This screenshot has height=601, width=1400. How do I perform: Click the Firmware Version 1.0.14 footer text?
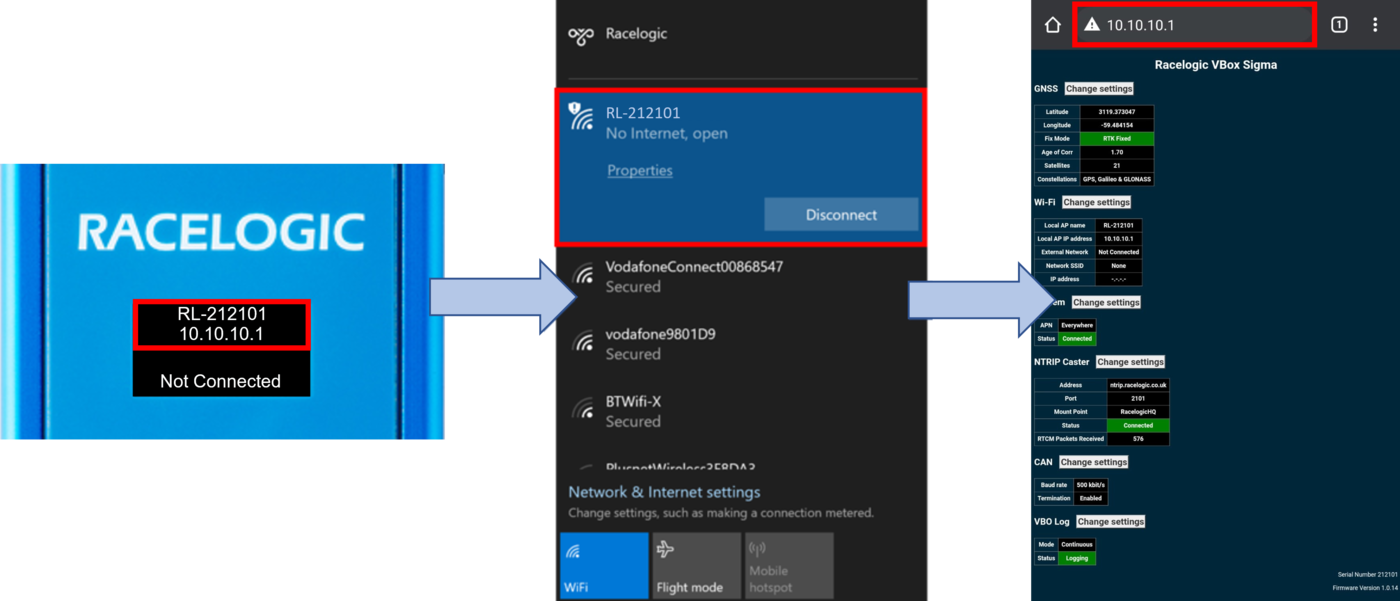1364,588
